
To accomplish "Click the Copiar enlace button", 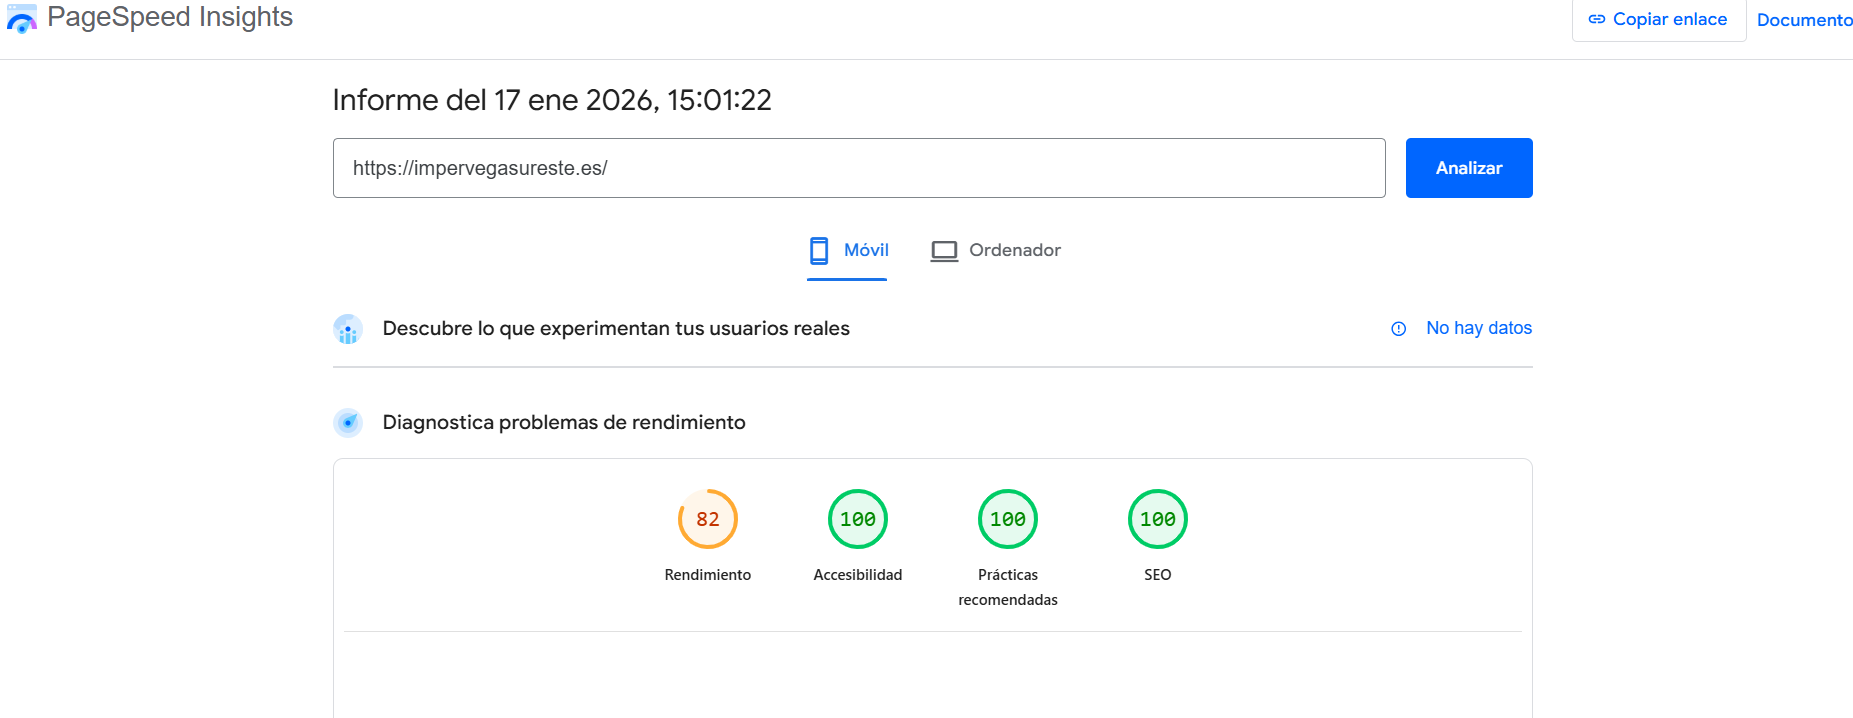I will point(1659,20).
